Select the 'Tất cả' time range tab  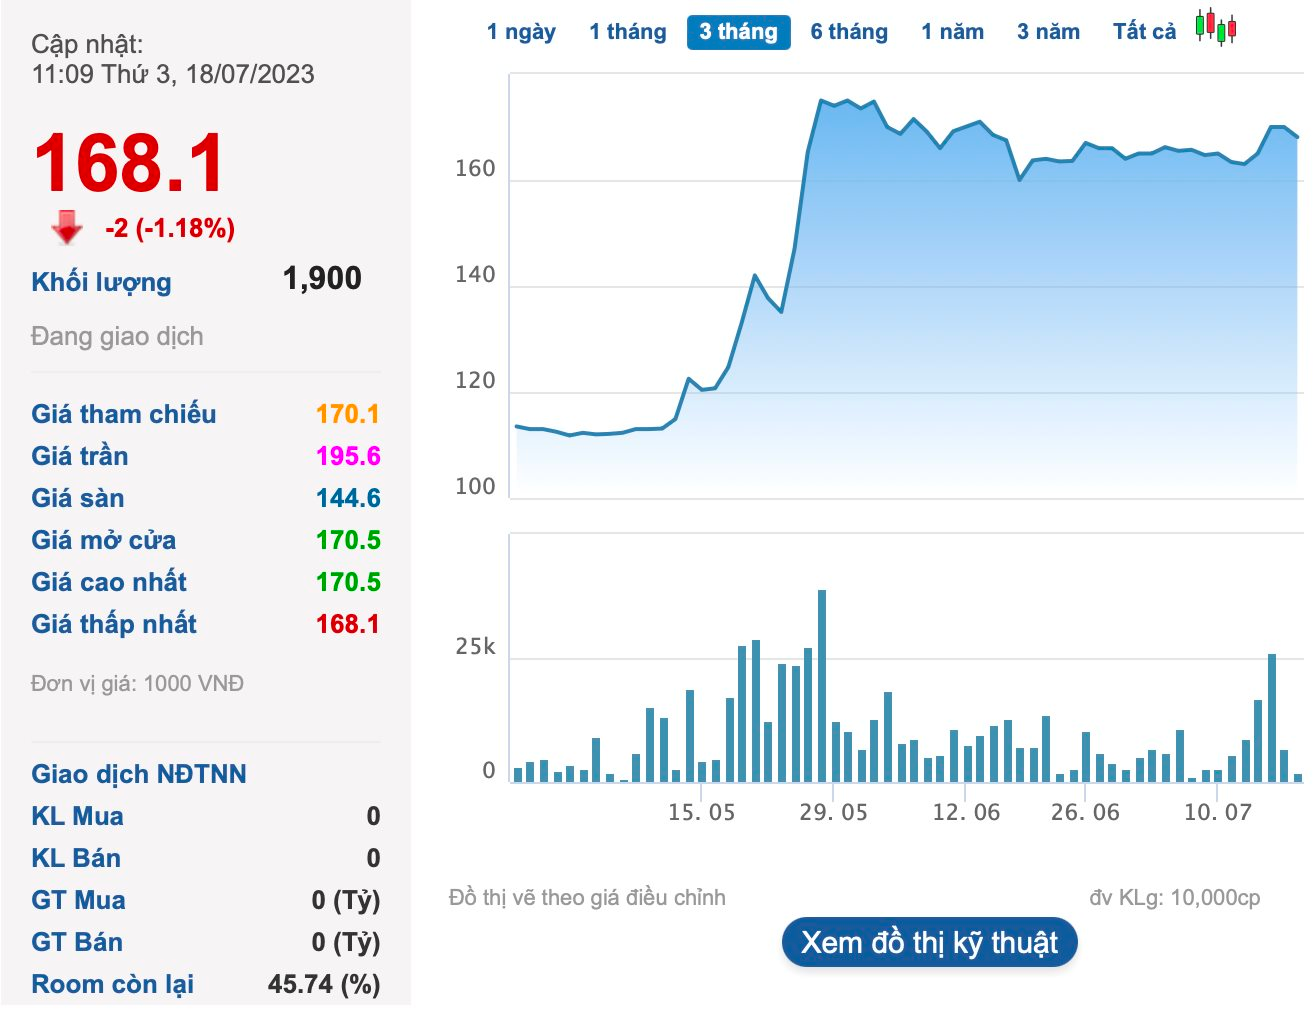(x=1145, y=32)
